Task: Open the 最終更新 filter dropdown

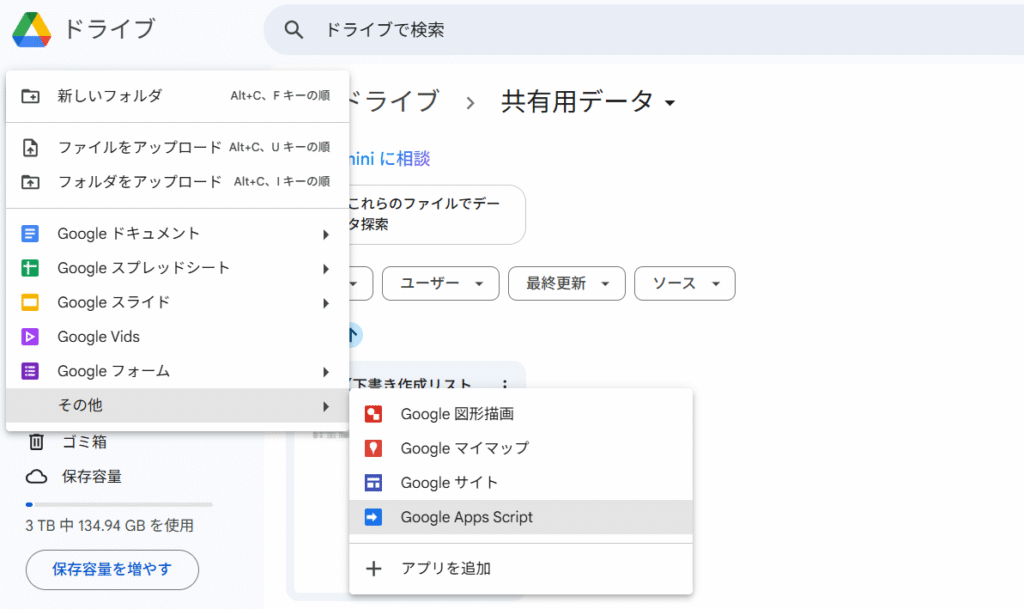Action: pyautogui.click(x=566, y=284)
